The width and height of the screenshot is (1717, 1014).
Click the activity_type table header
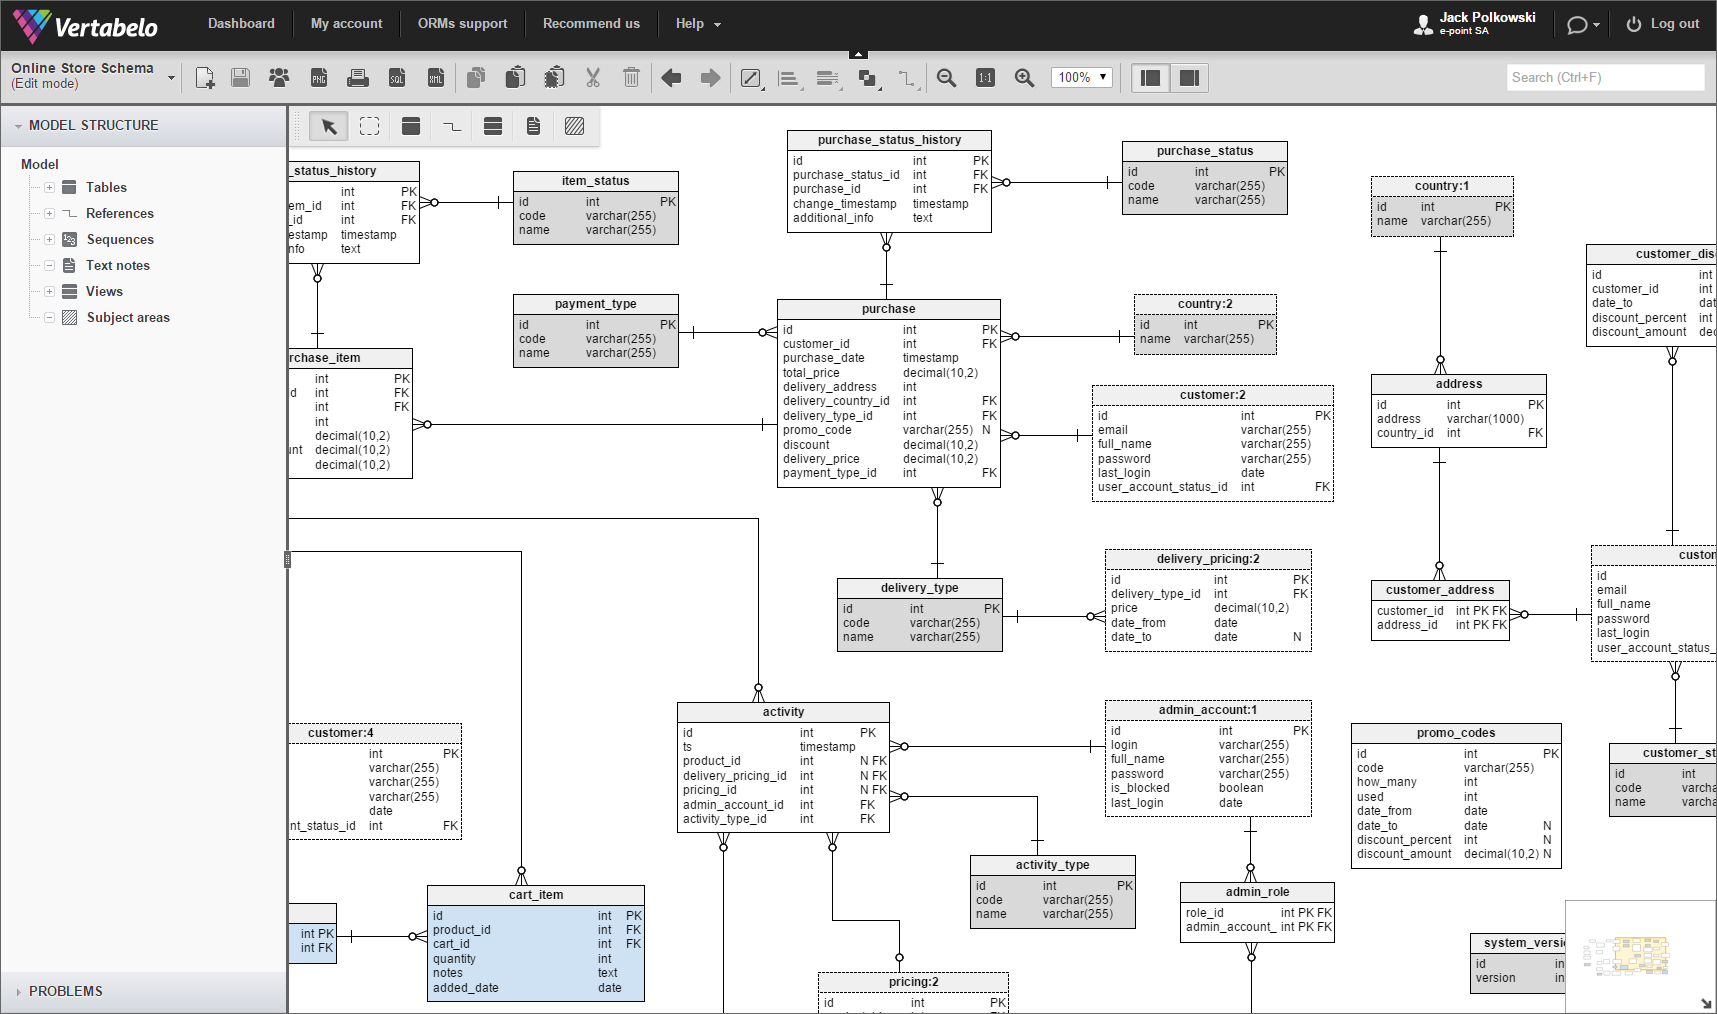point(1053,865)
